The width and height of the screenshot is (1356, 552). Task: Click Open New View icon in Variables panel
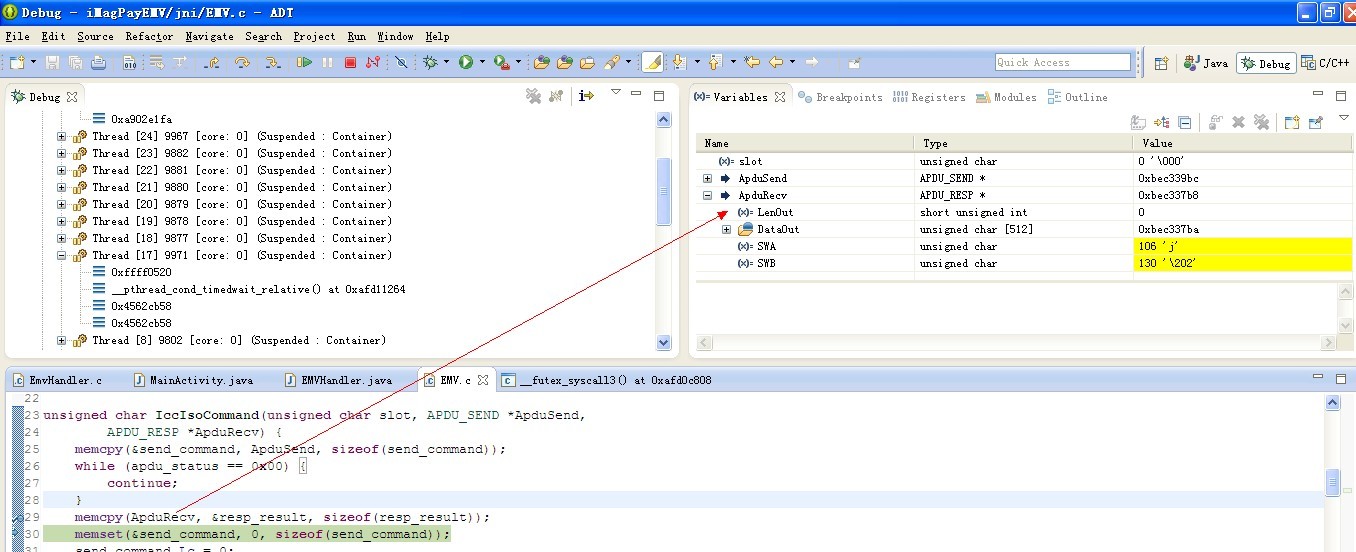click(1292, 123)
